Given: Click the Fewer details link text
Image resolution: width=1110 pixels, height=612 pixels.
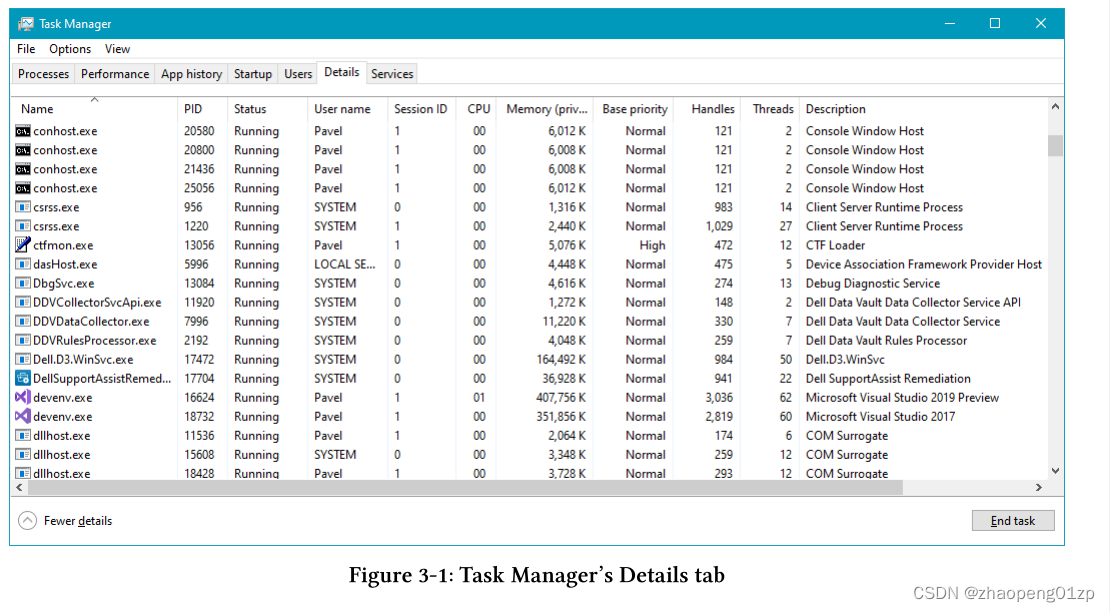Looking at the screenshot, I should [78, 521].
